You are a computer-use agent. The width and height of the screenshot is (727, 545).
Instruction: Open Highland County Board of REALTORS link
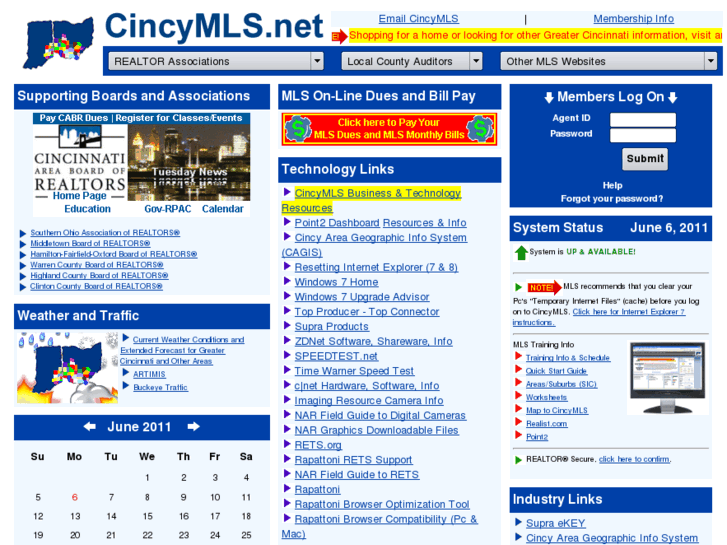coord(99,276)
